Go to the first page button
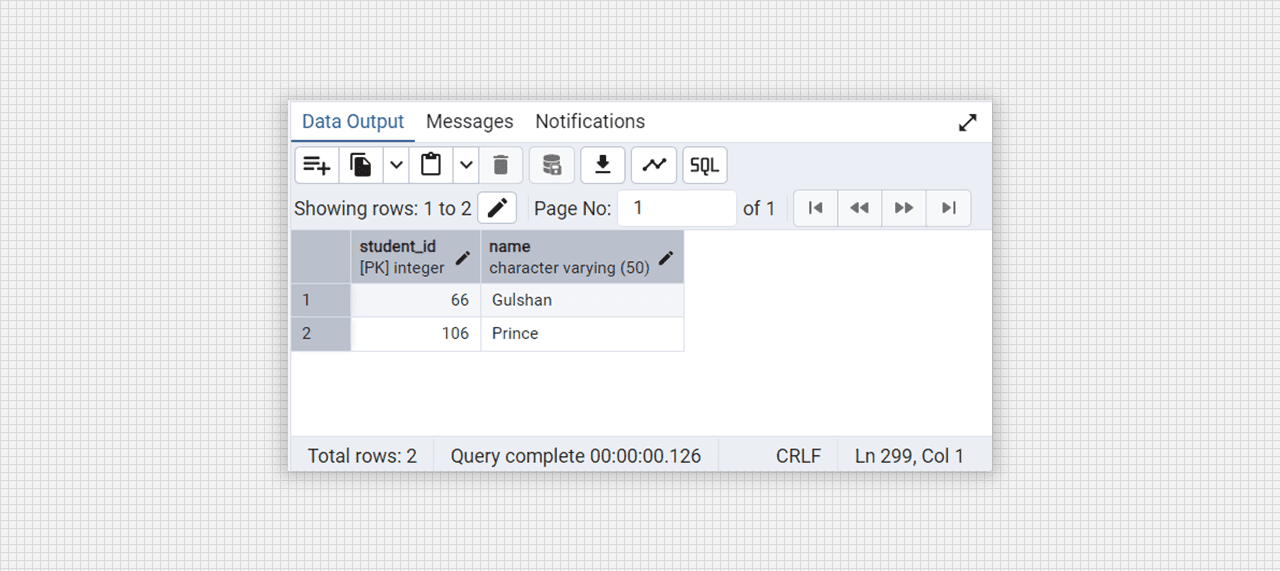Viewport: 1280px width, 571px height. tap(815, 208)
